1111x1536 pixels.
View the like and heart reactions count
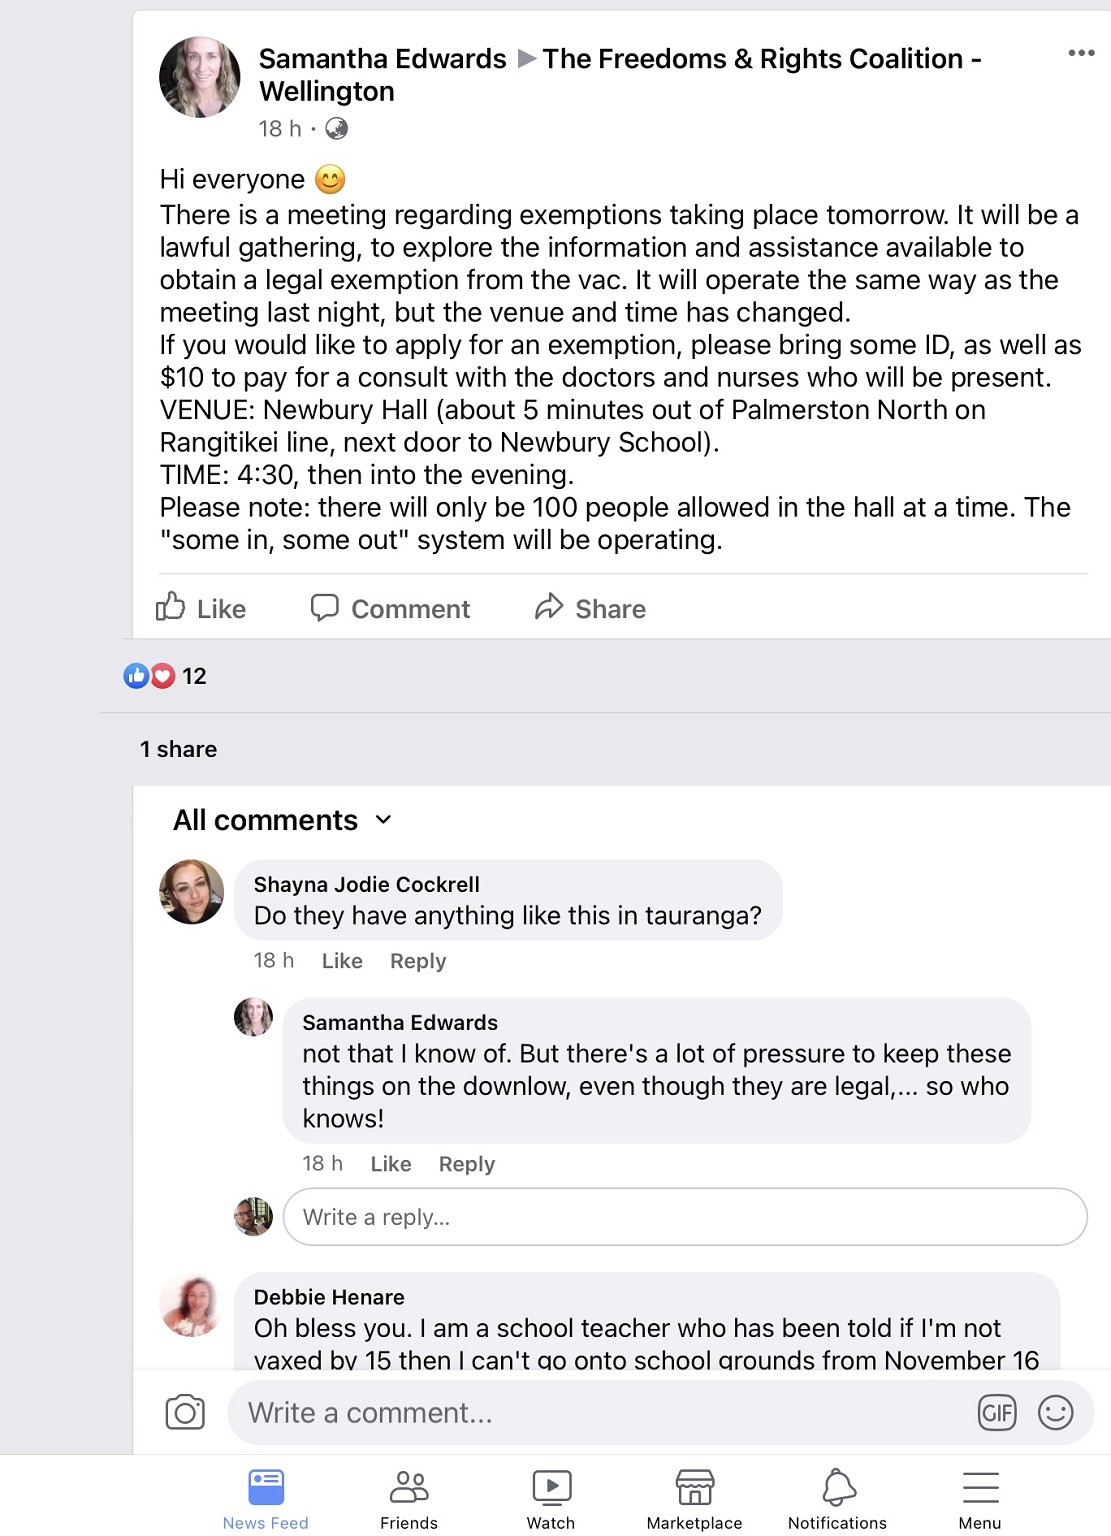166,676
